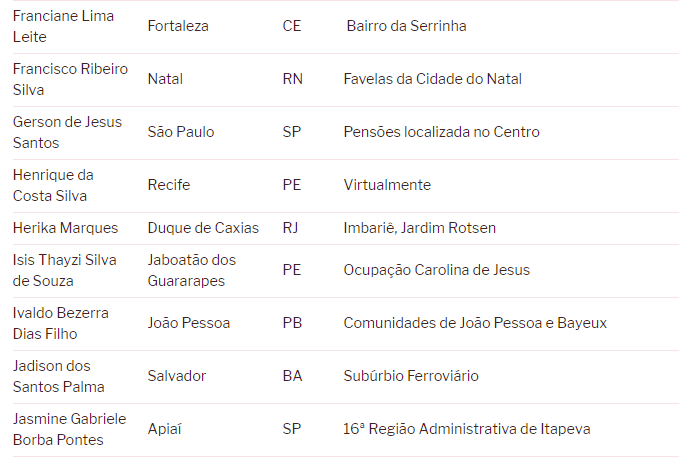696x461 pixels.
Task: Click the name Ivaldo Bezerra Dias Filho
Action: (x=61, y=323)
